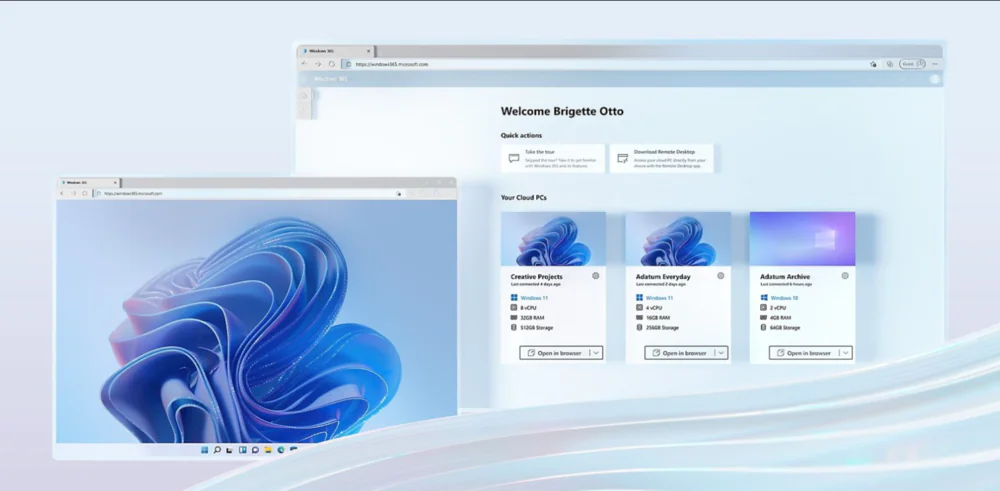Open Task View on Cloud PC taskbar

click(230, 450)
